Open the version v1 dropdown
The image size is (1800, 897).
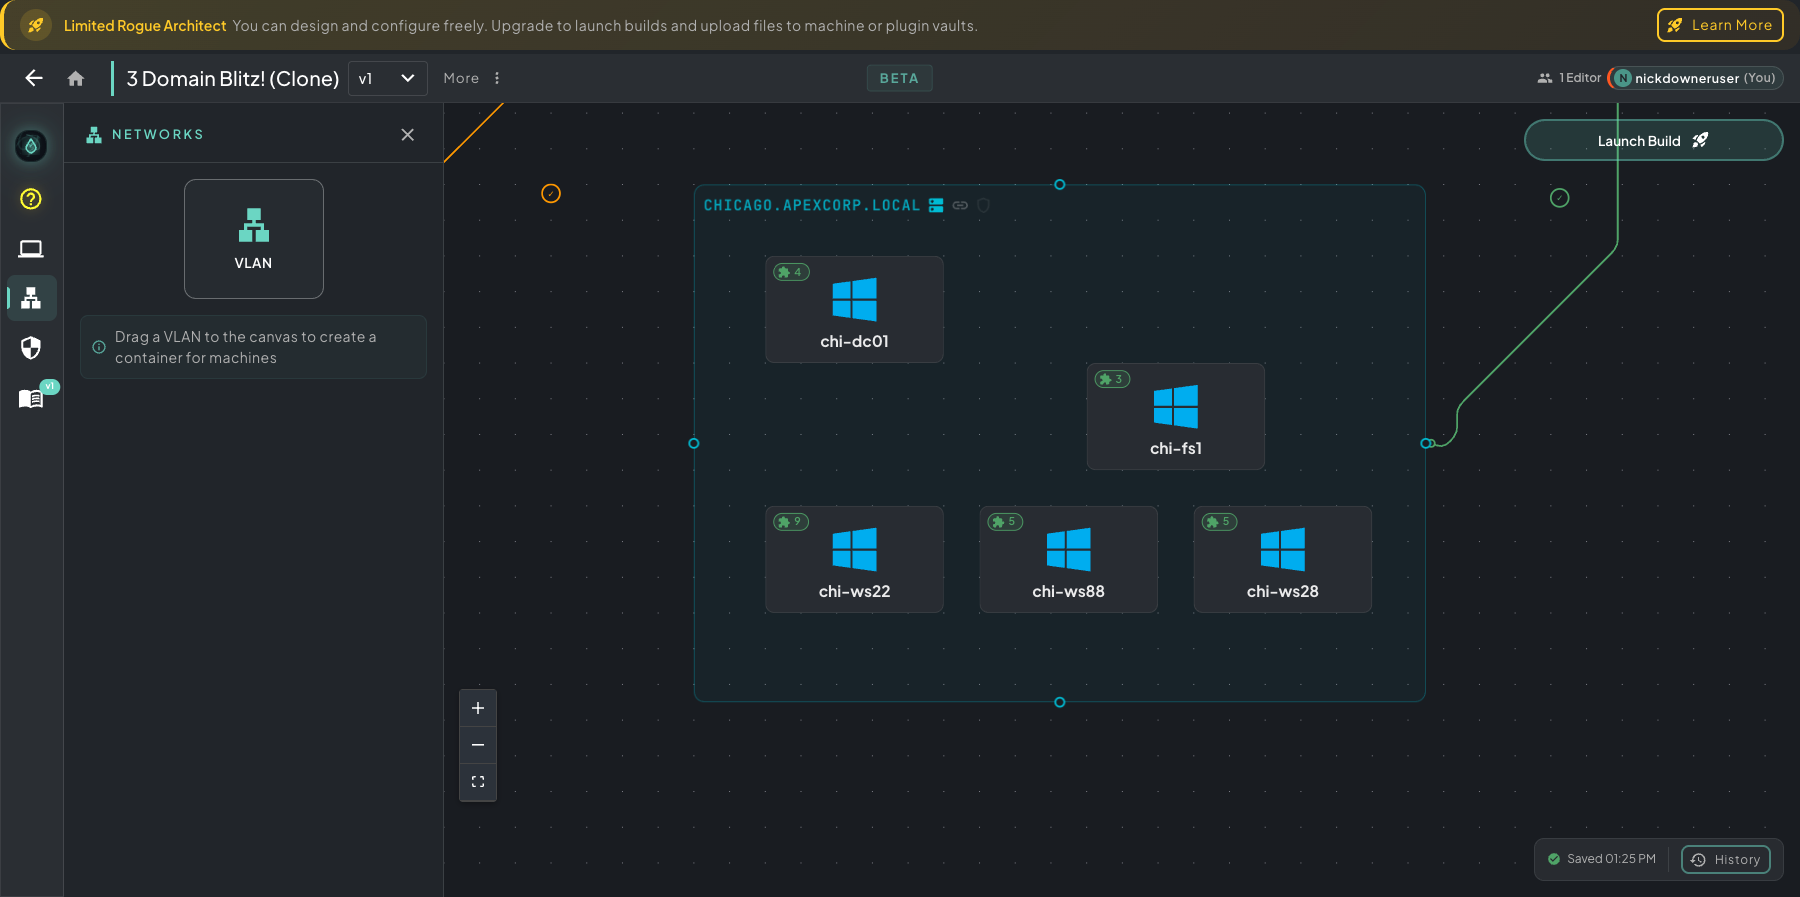(x=387, y=78)
